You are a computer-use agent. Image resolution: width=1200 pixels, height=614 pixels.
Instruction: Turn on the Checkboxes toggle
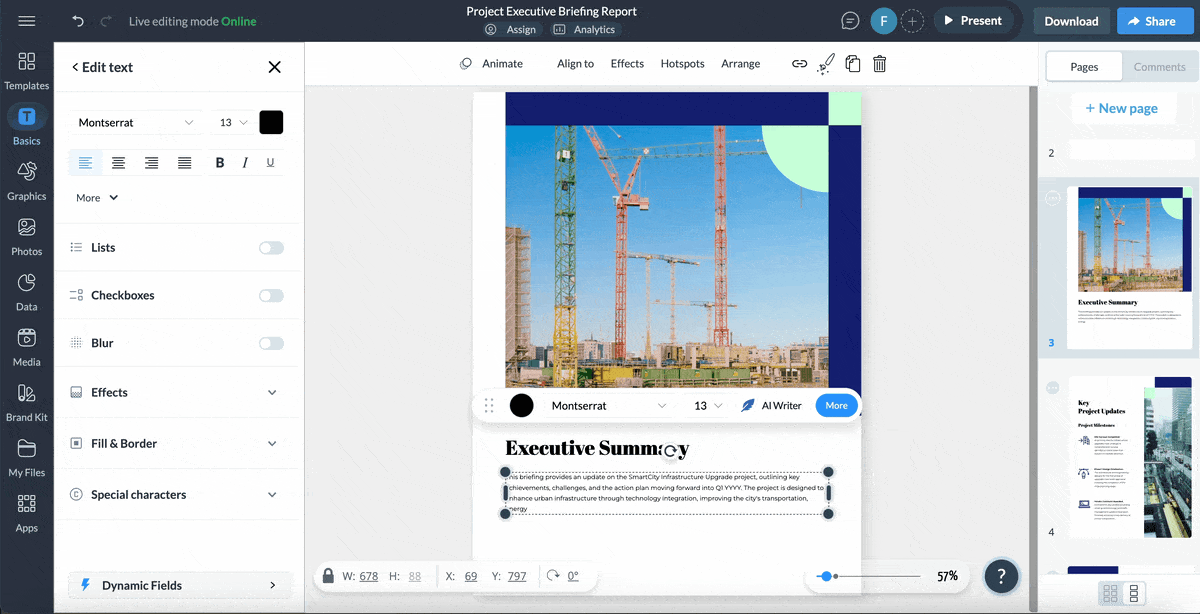coord(271,296)
